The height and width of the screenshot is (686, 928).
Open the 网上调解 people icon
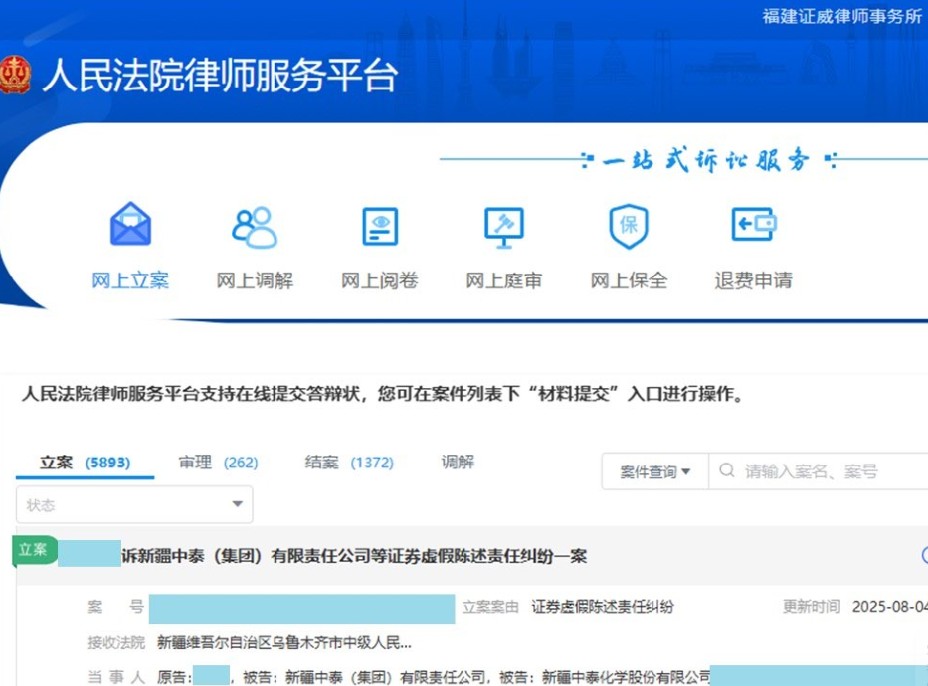click(254, 226)
